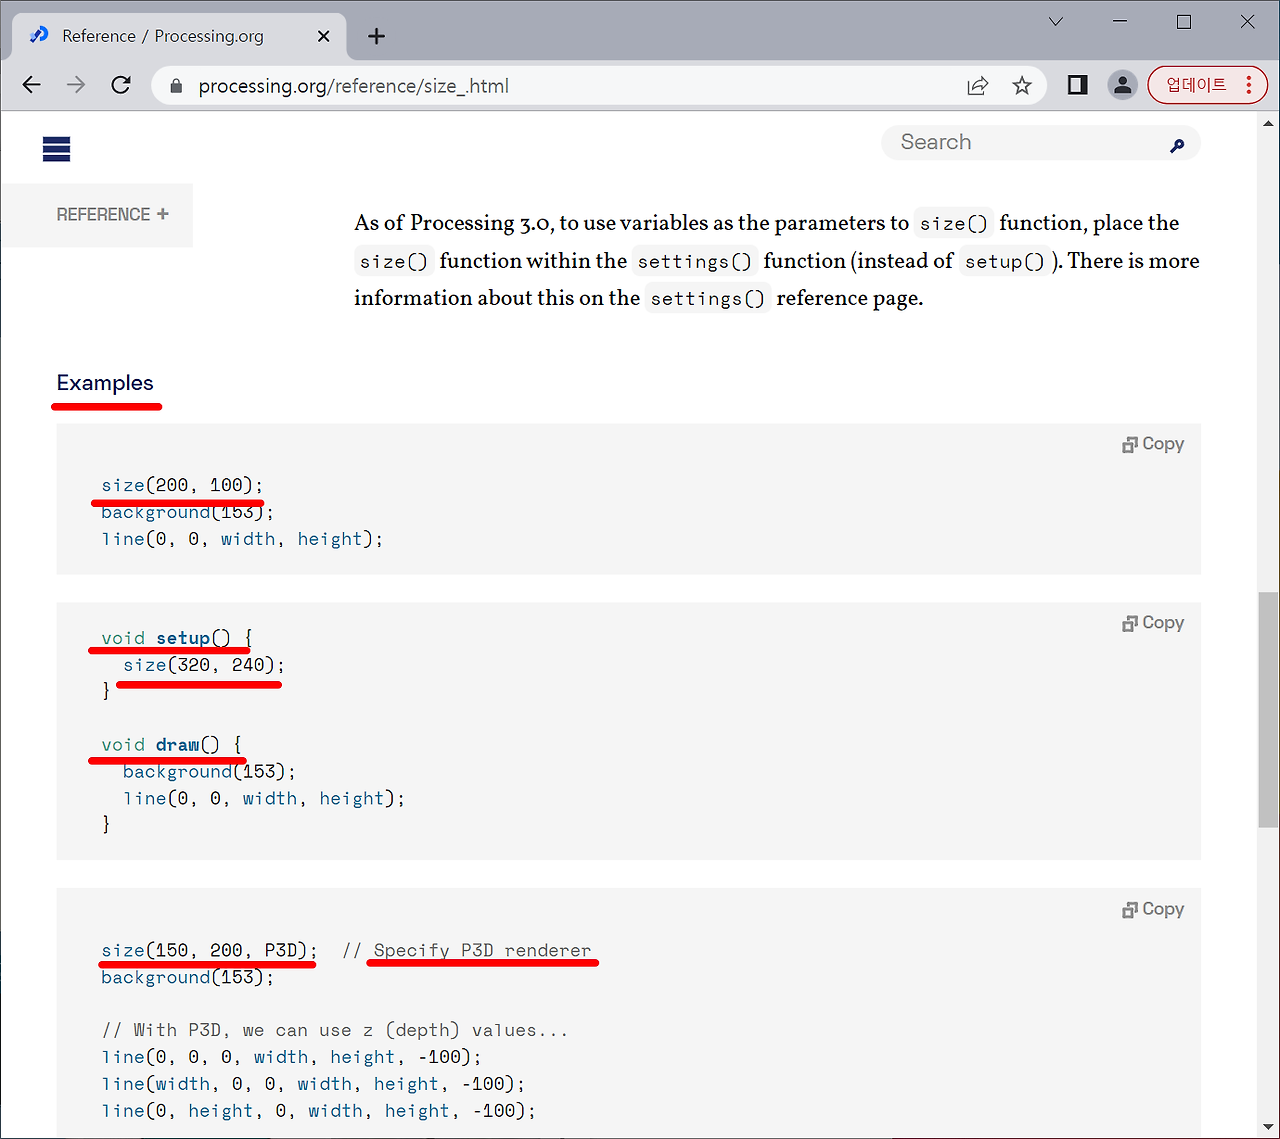The image size is (1280, 1139).
Task: Minimize the Chrome window
Action: 1120,21
